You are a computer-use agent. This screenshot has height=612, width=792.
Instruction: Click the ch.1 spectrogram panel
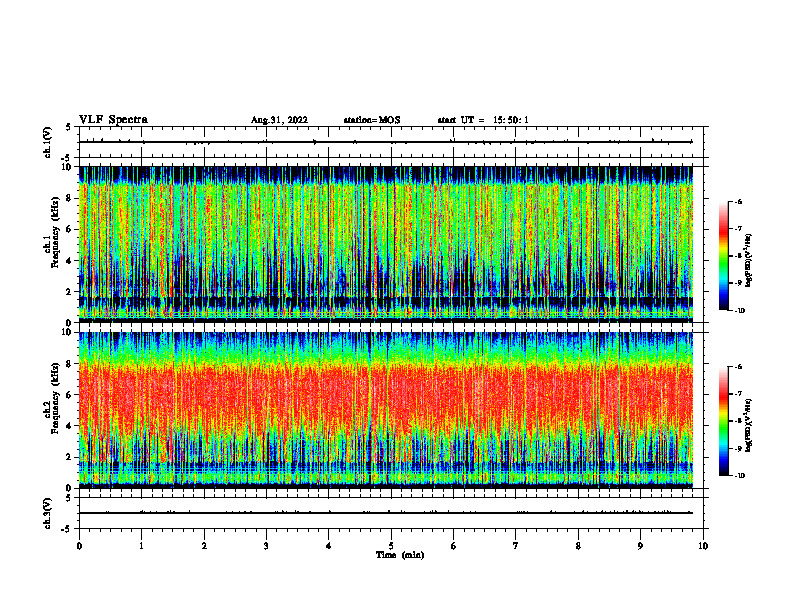[386, 244]
